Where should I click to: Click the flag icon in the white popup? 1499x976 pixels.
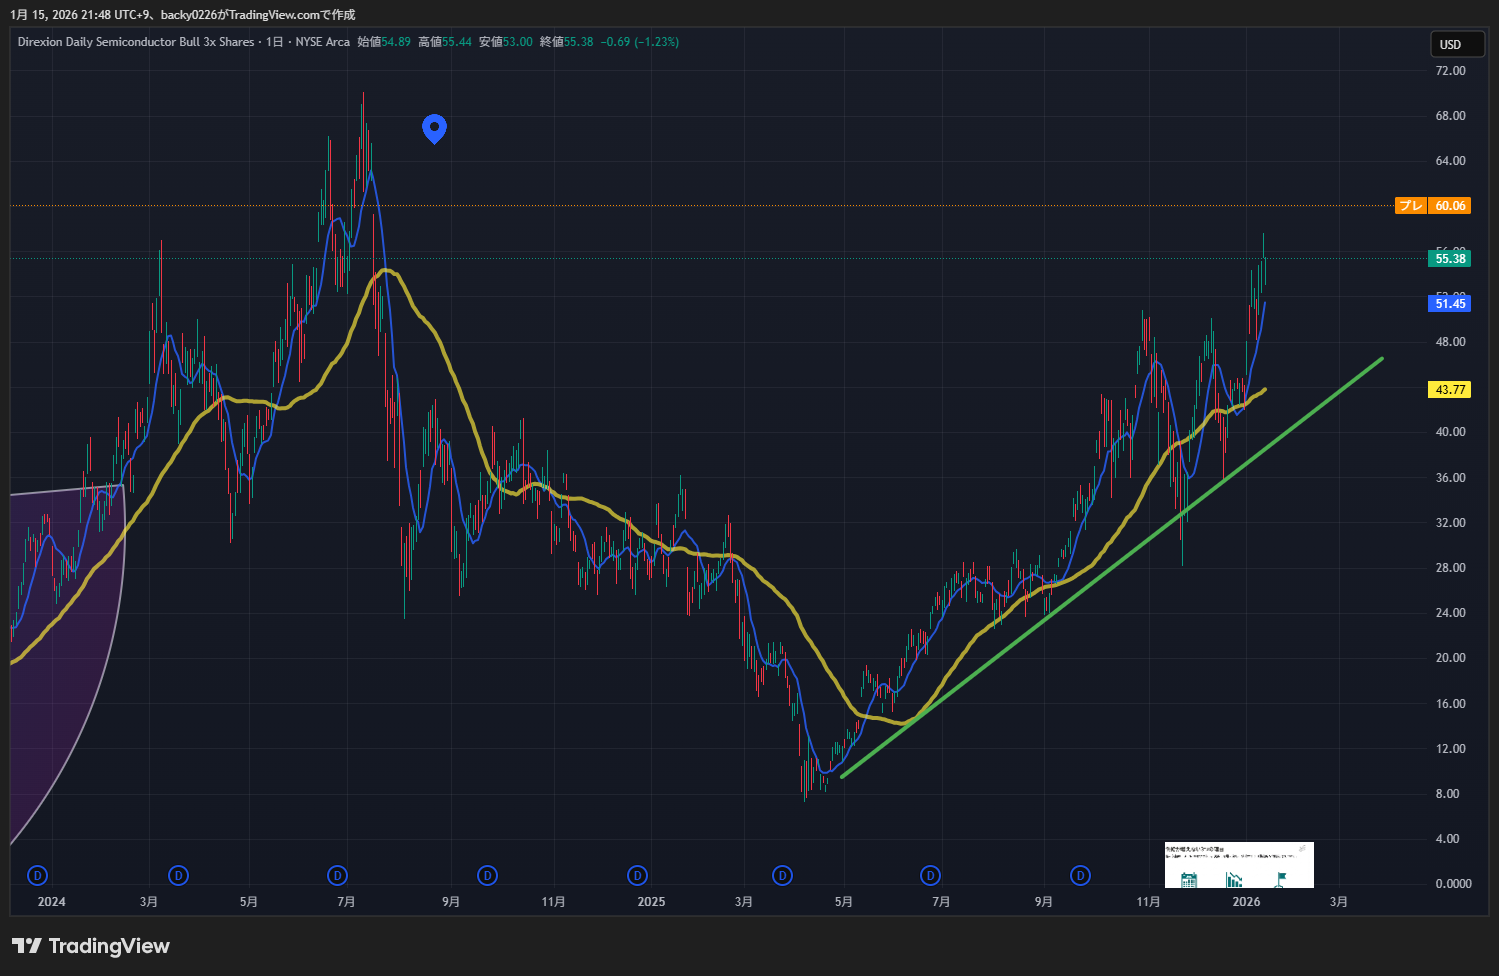[1281, 879]
